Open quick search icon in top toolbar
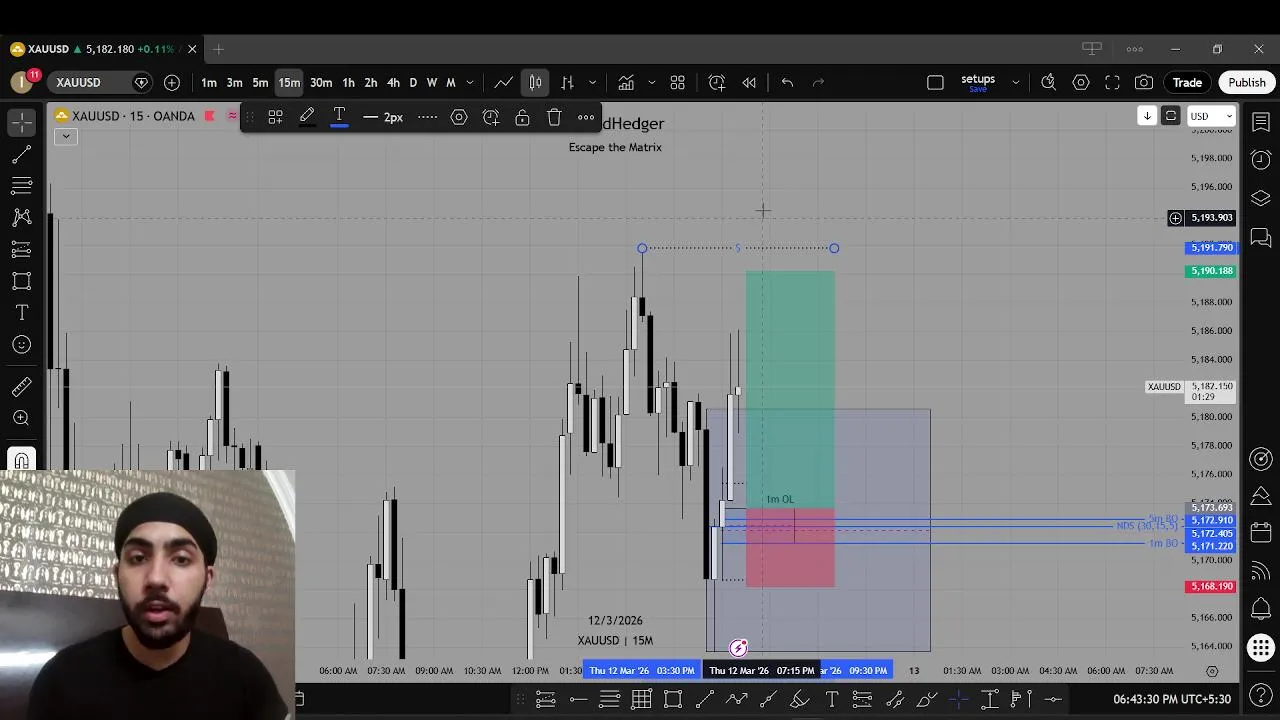Viewport: 1280px width, 720px height. click(x=1048, y=82)
